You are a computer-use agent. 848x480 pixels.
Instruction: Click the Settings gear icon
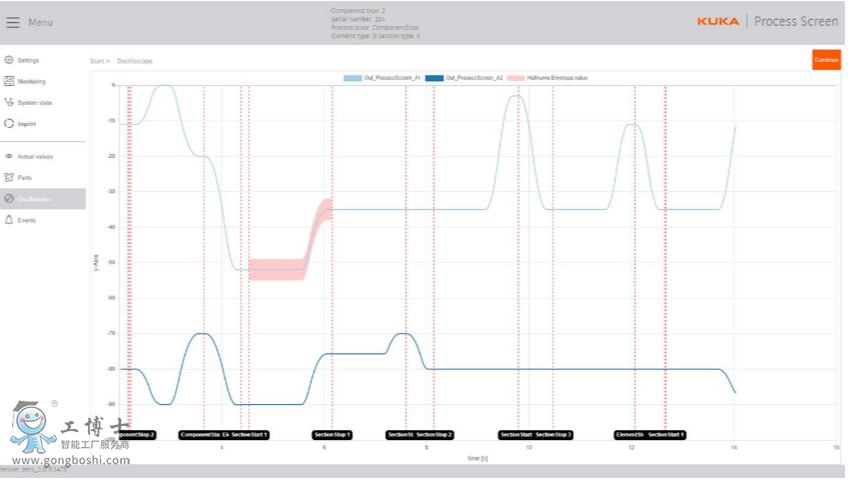(x=9, y=60)
